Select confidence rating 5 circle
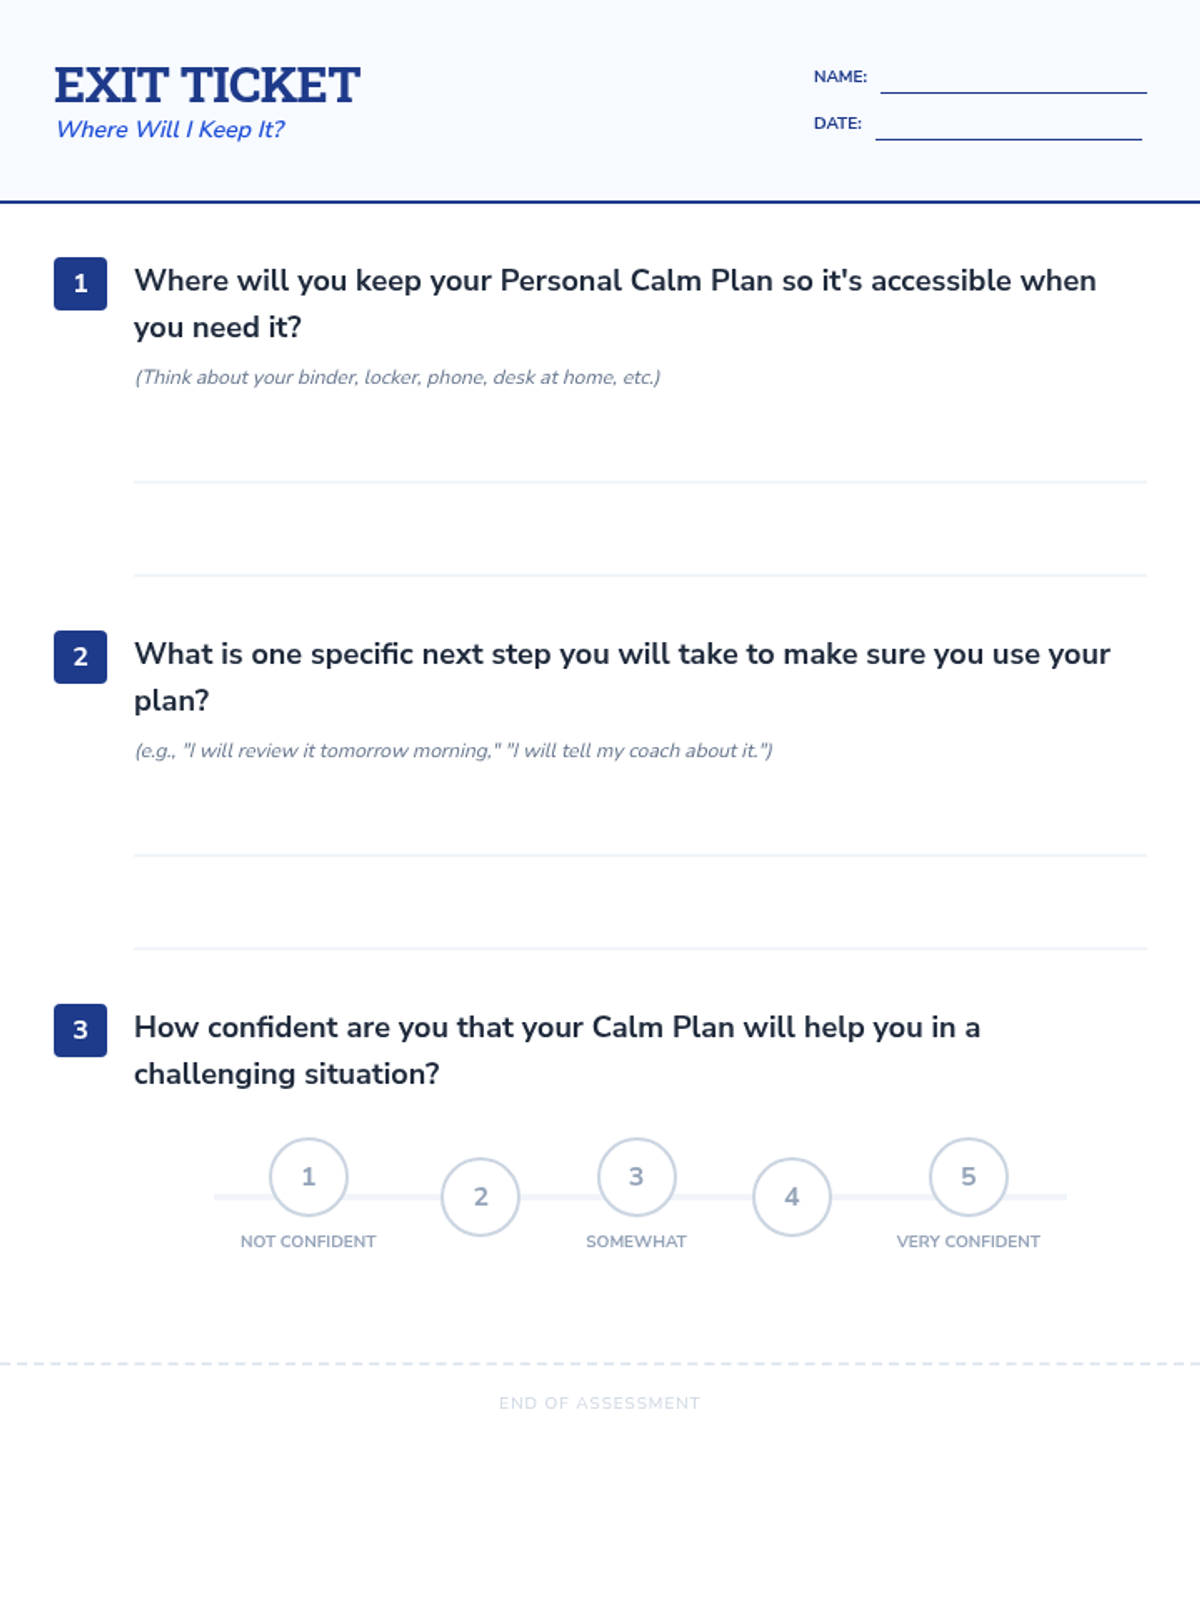Viewport: 1200px width, 1600px height. tap(968, 1177)
